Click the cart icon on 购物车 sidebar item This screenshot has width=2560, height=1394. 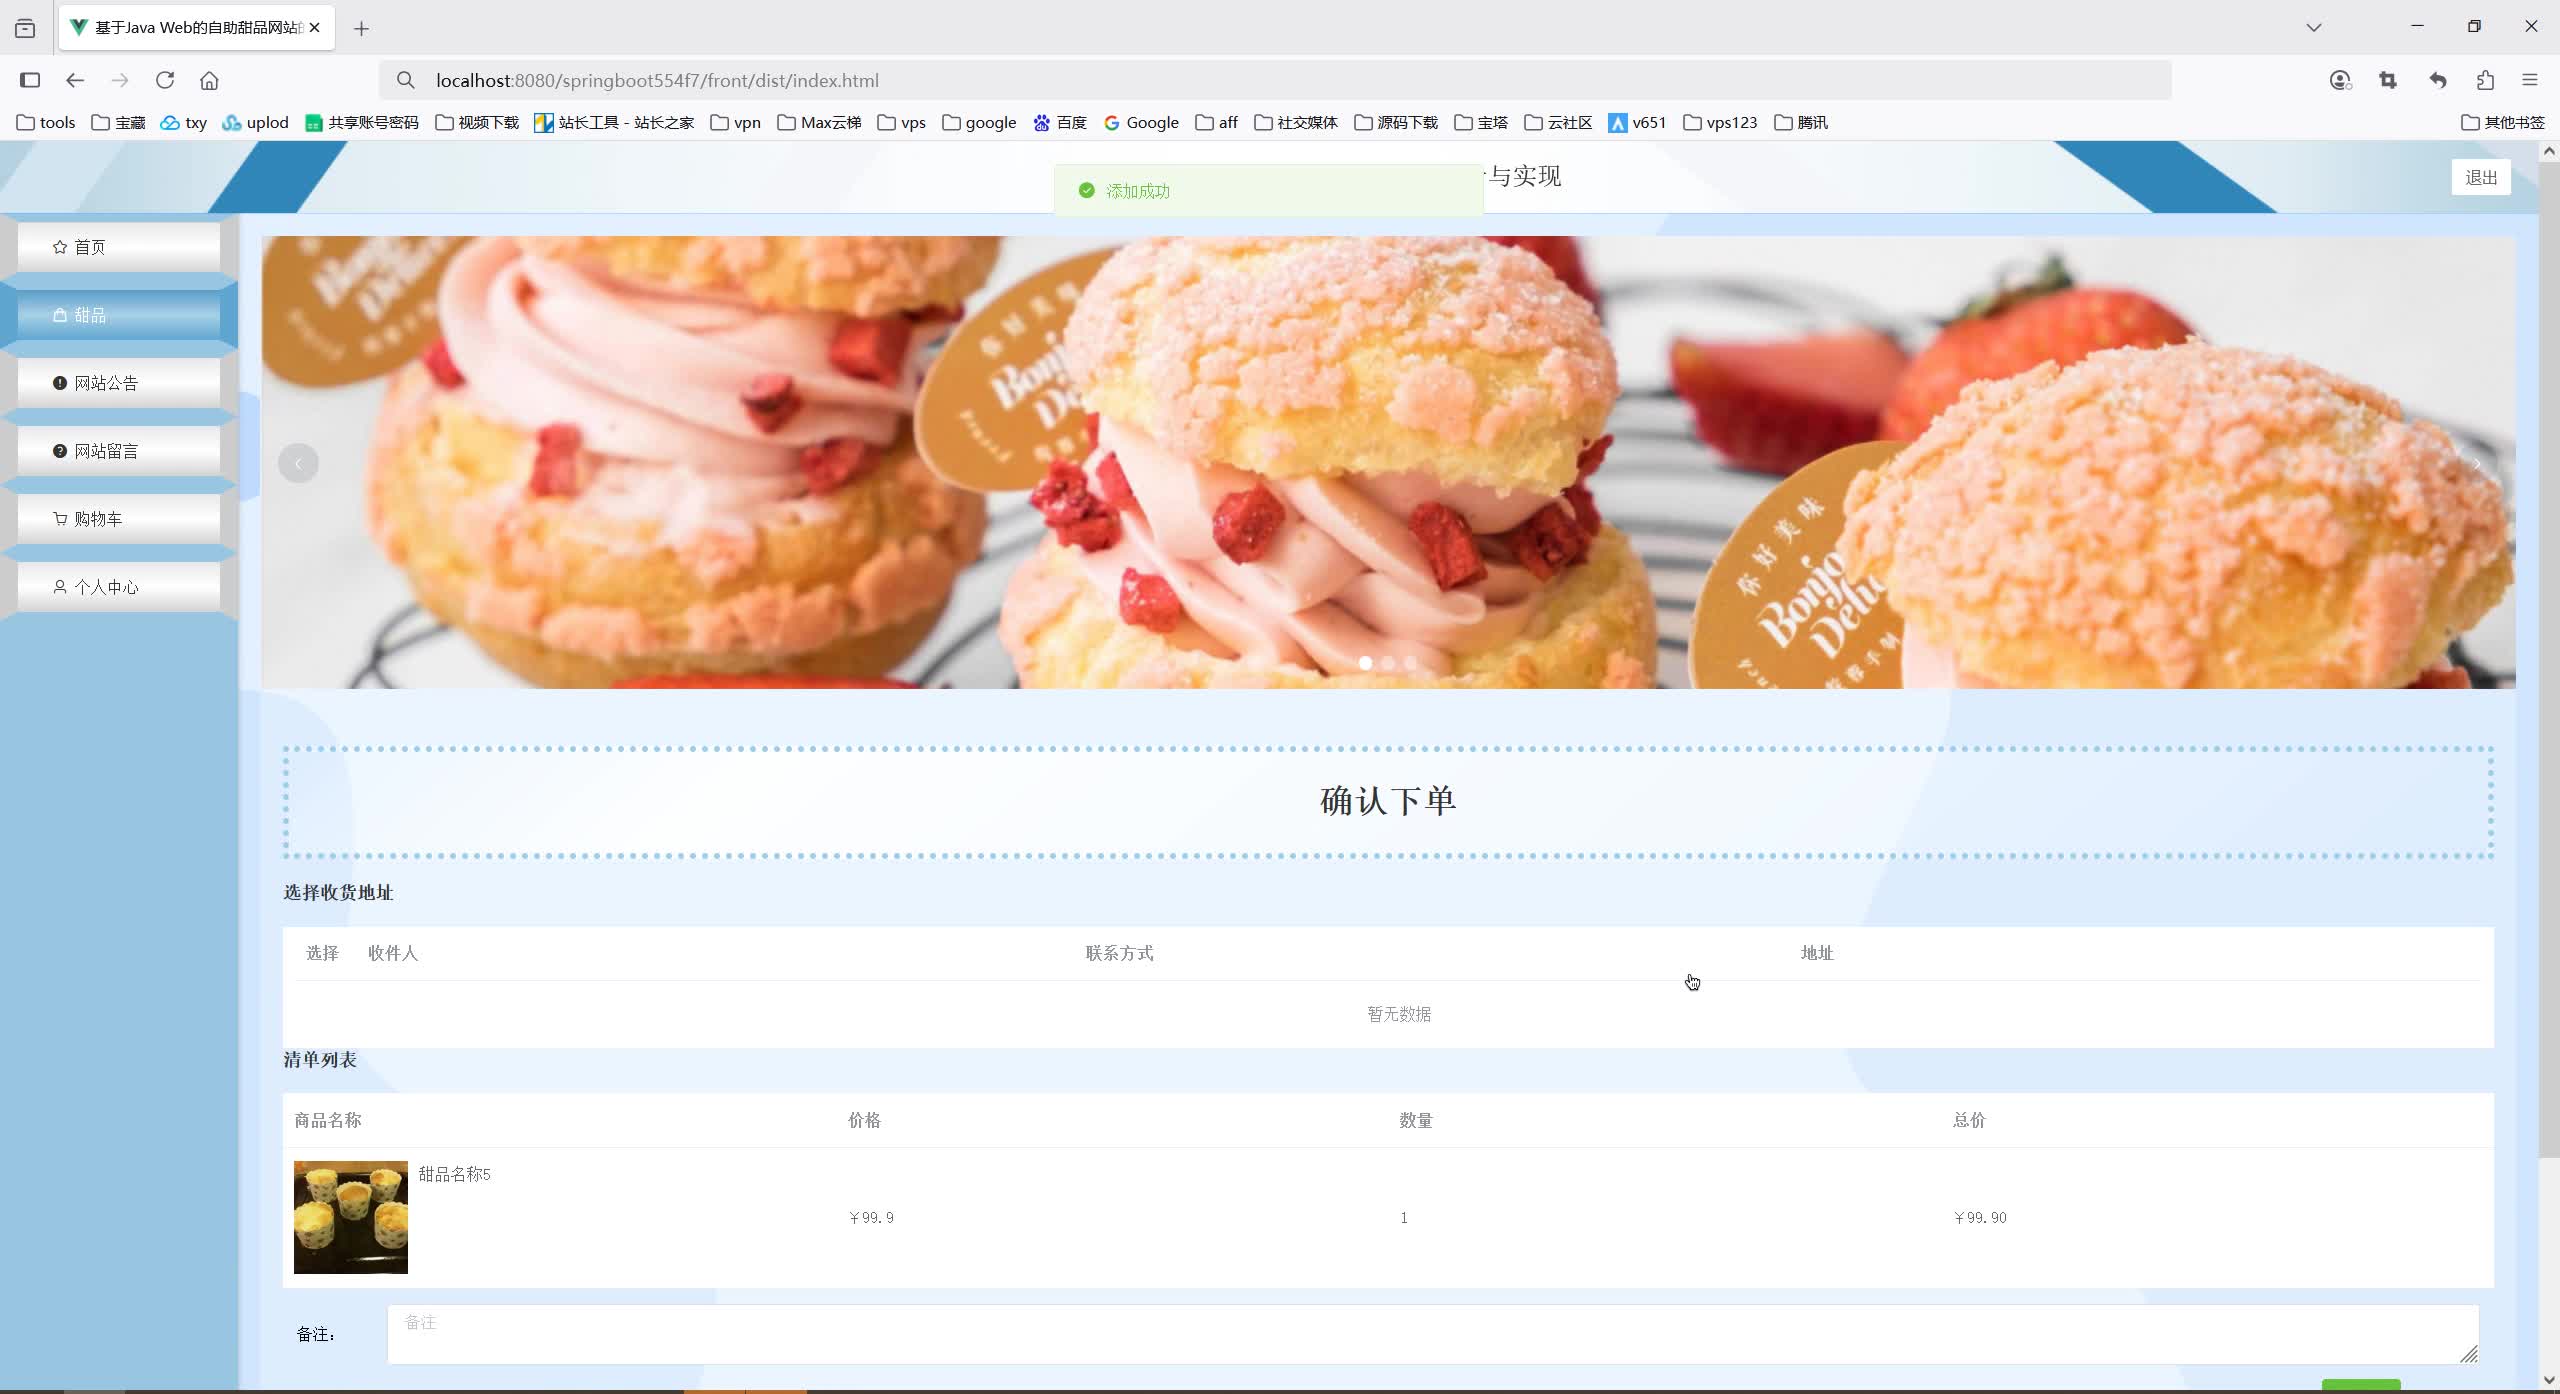point(59,518)
